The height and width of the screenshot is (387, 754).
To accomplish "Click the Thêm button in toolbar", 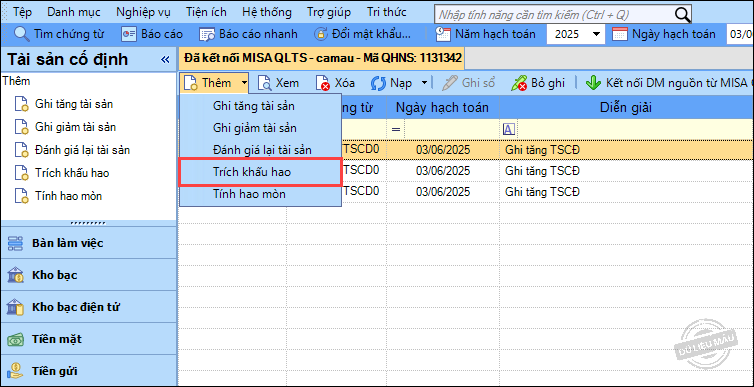I will pyautogui.click(x=209, y=83).
